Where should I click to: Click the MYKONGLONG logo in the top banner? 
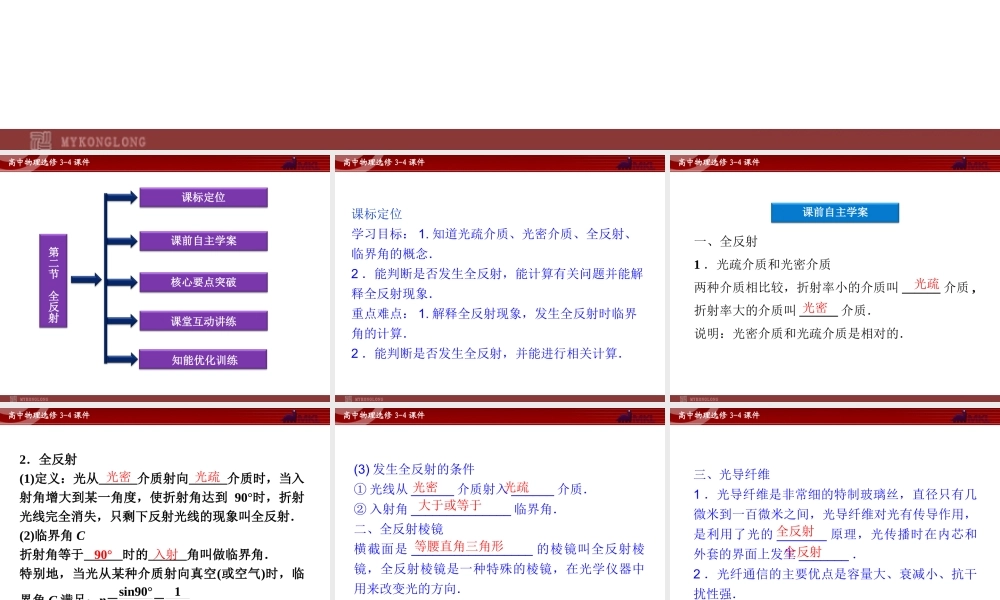(89, 141)
